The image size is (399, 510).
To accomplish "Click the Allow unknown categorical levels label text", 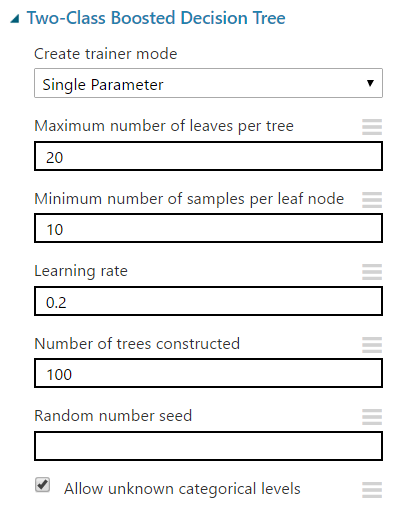I will (182, 489).
